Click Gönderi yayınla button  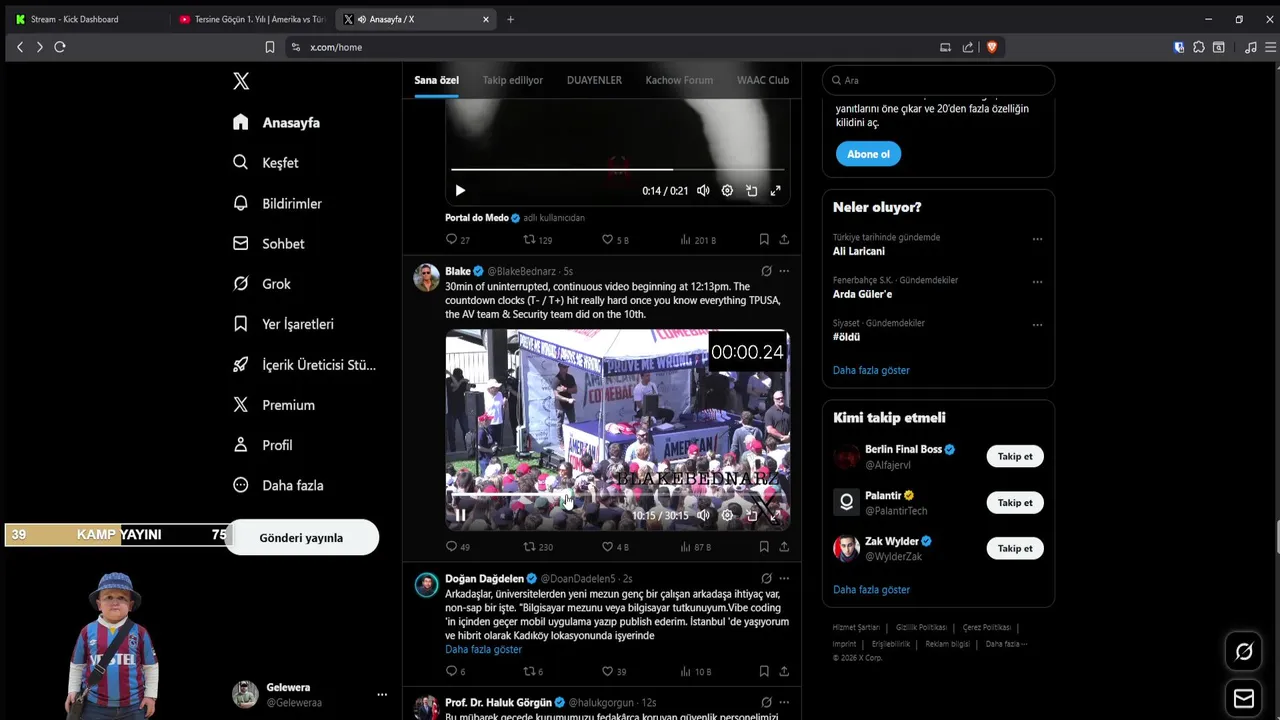(x=301, y=537)
